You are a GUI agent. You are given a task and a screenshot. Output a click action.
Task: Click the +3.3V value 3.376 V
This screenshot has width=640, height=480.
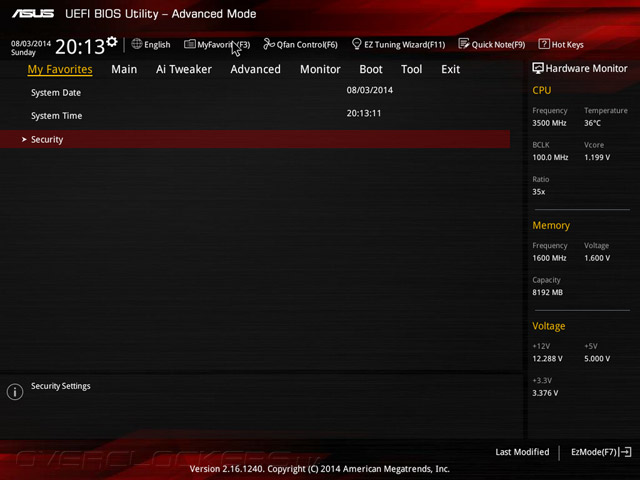545,393
